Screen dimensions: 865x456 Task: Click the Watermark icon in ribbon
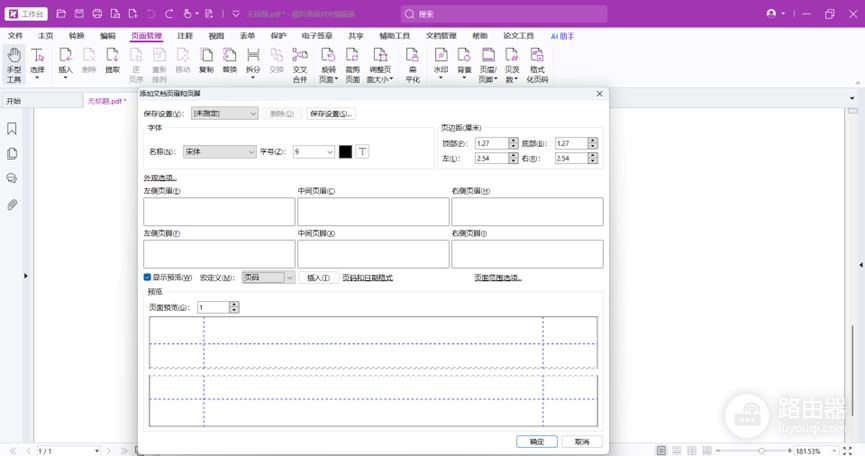pos(440,55)
